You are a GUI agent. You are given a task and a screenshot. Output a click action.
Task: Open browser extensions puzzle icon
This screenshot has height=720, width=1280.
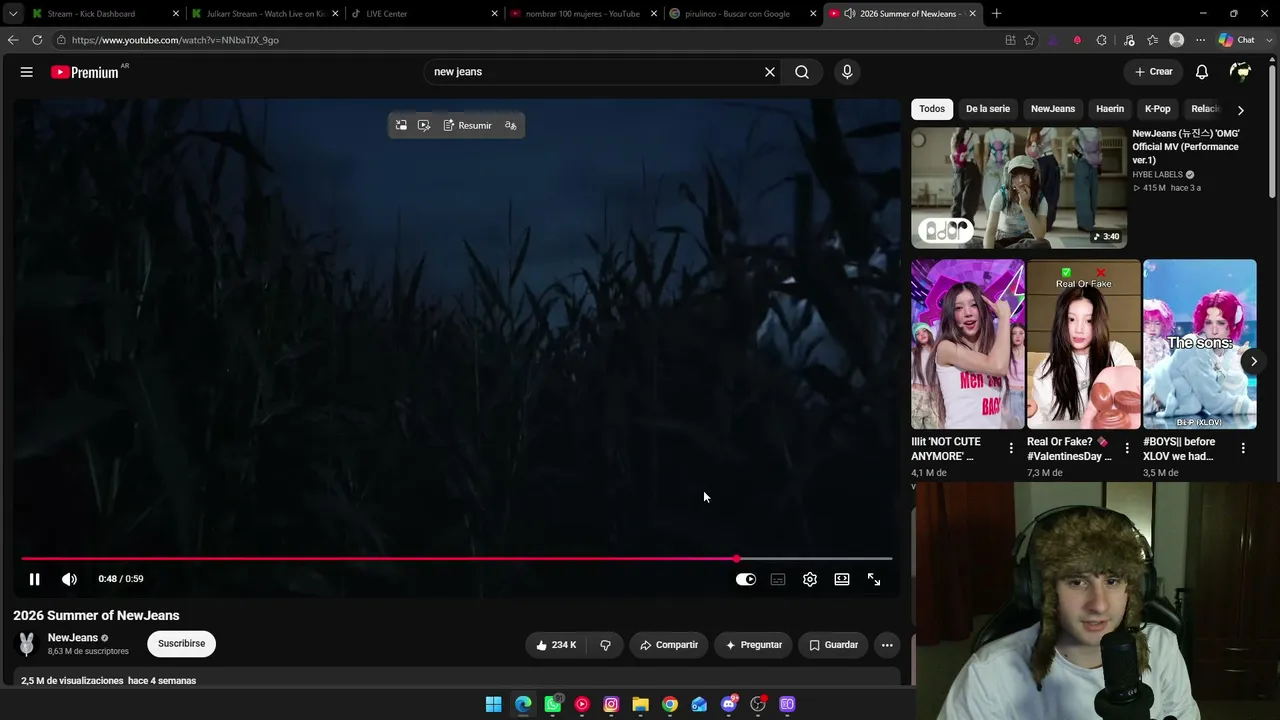(x=1102, y=40)
